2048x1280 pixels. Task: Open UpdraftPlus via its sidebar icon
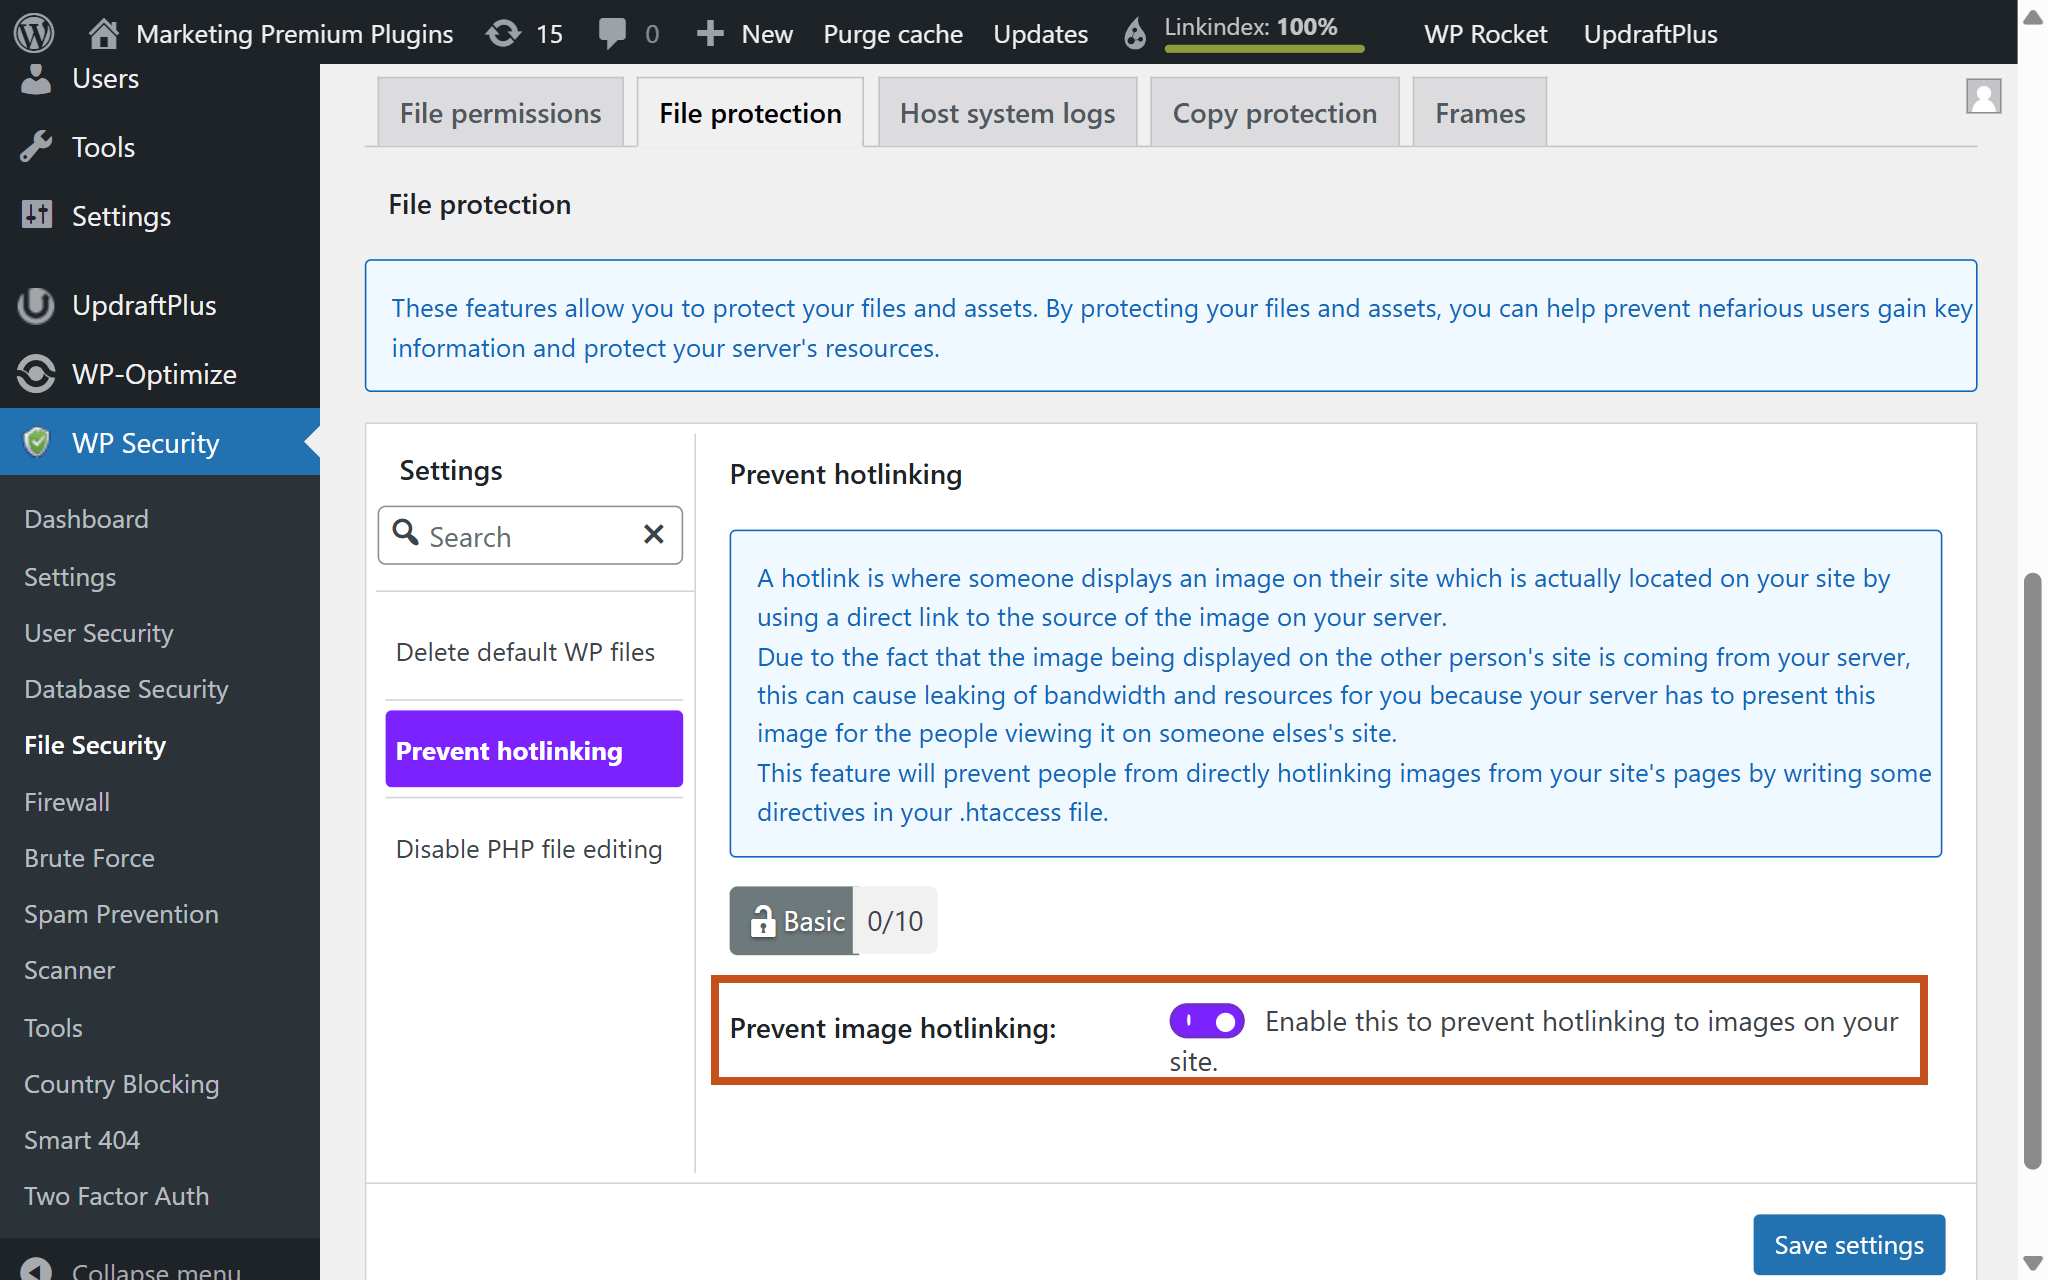tap(36, 305)
